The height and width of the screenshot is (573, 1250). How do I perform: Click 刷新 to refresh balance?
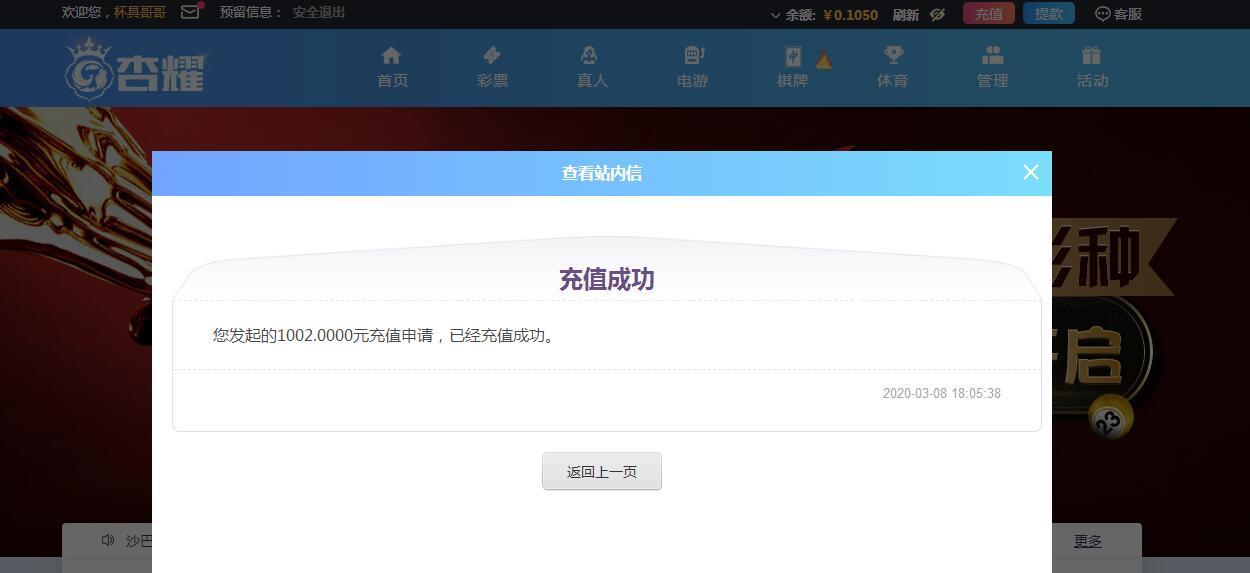point(905,14)
